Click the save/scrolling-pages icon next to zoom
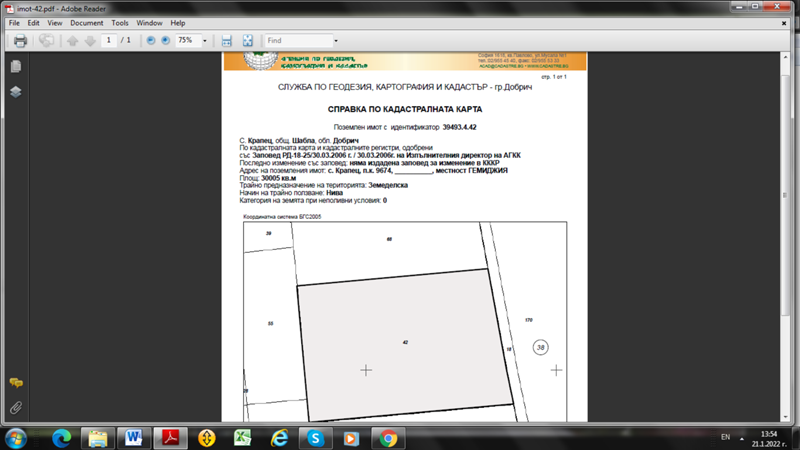800x450 pixels. point(226,41)
